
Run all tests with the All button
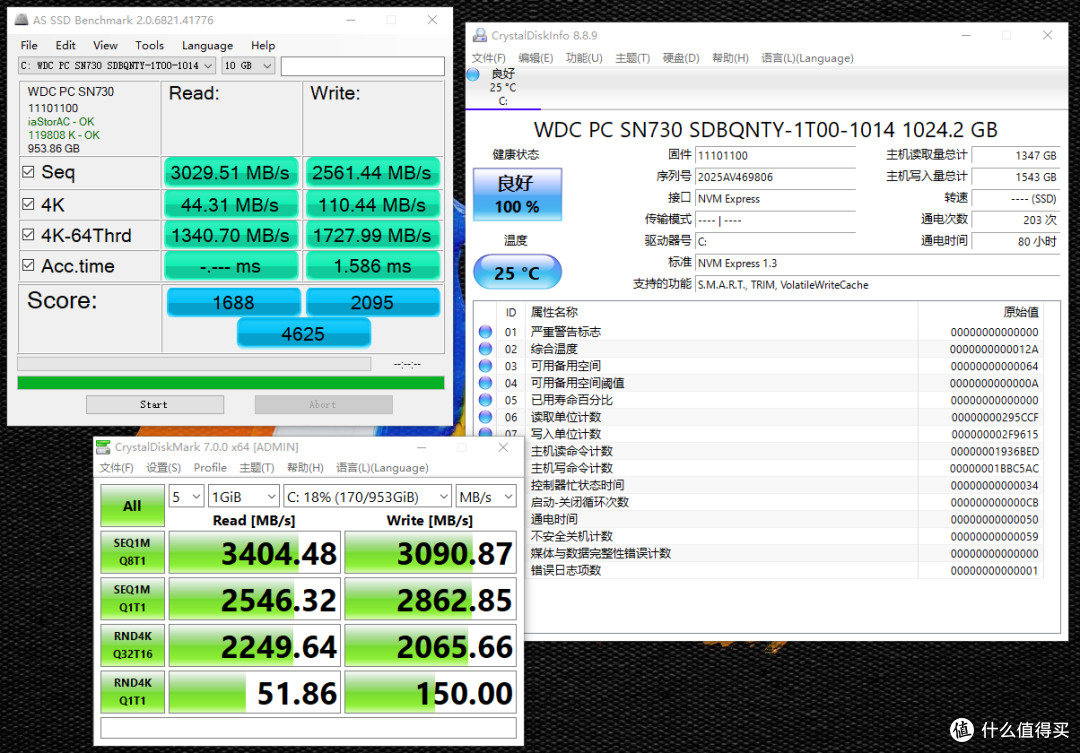point(132,506)
